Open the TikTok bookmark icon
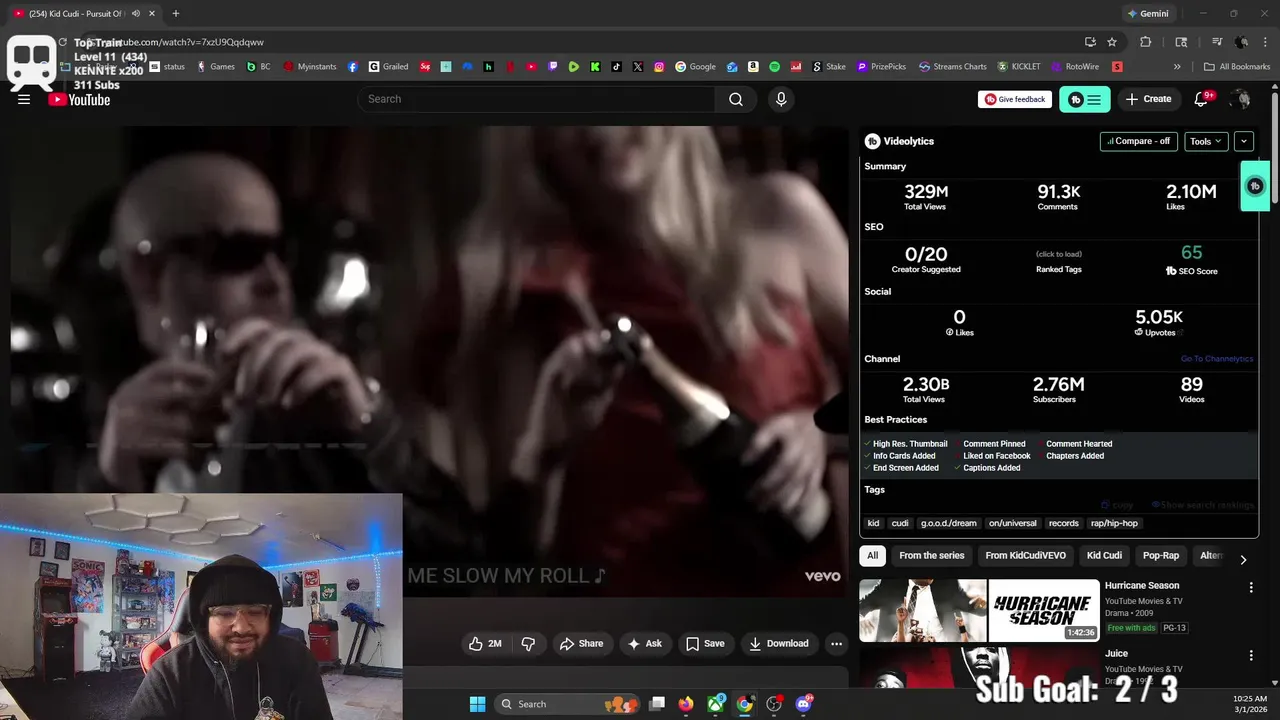 [617, 67]
